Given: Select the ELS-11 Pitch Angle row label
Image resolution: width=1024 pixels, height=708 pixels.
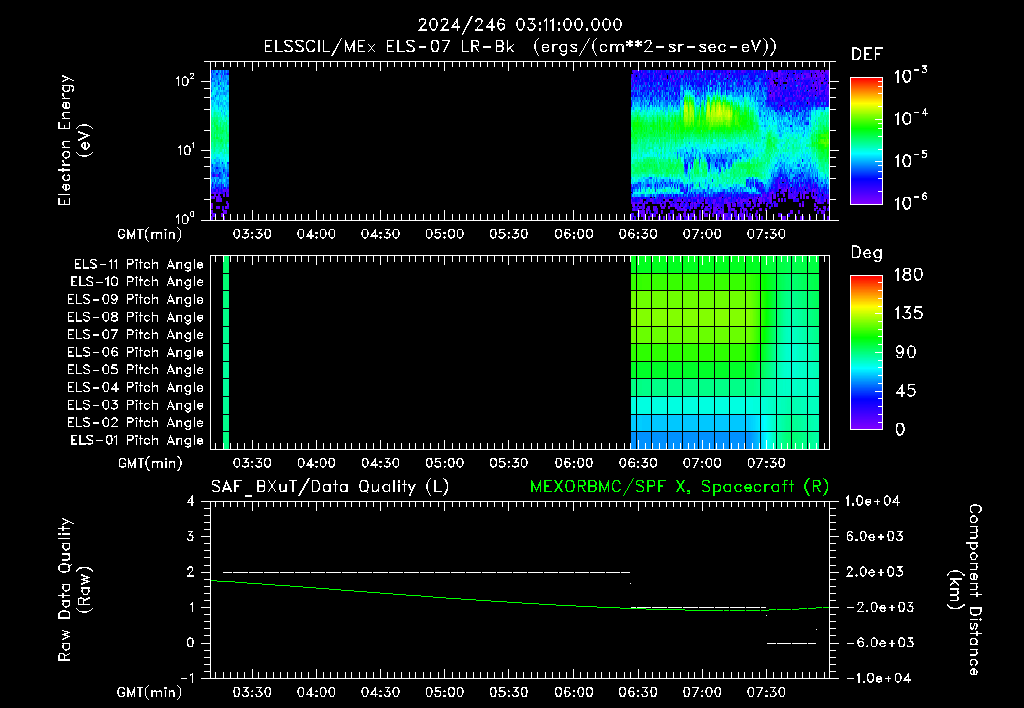Looking at the screenshot, I should [x=138, y=265].
